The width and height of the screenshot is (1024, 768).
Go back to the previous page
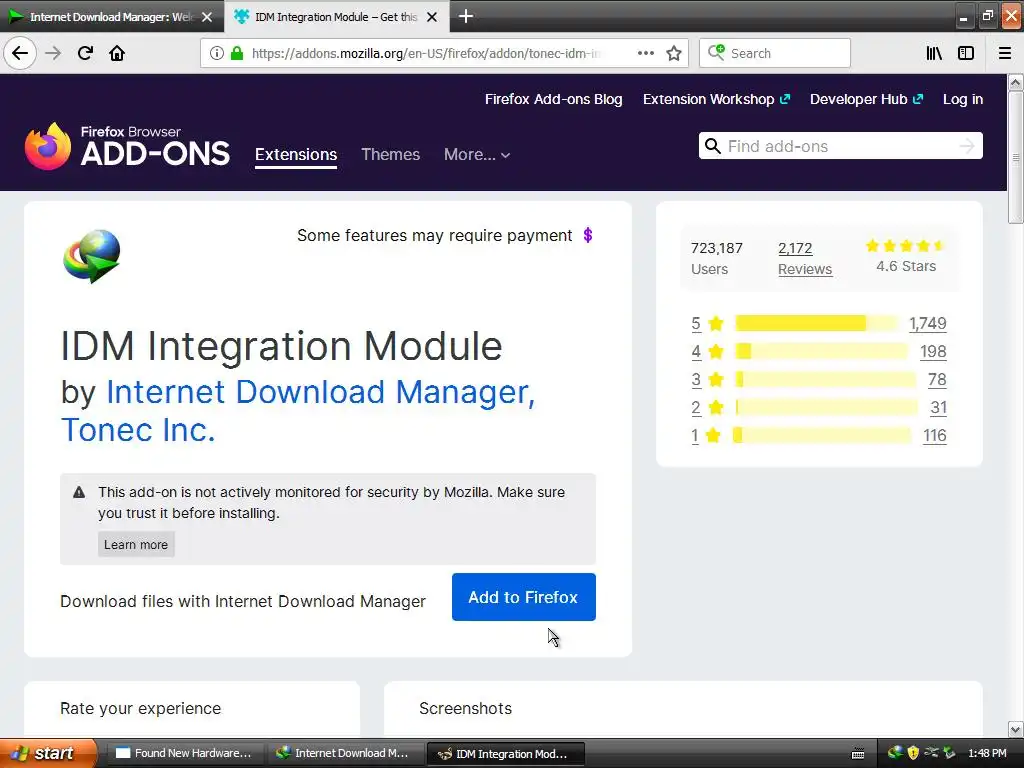coord(20,53)
